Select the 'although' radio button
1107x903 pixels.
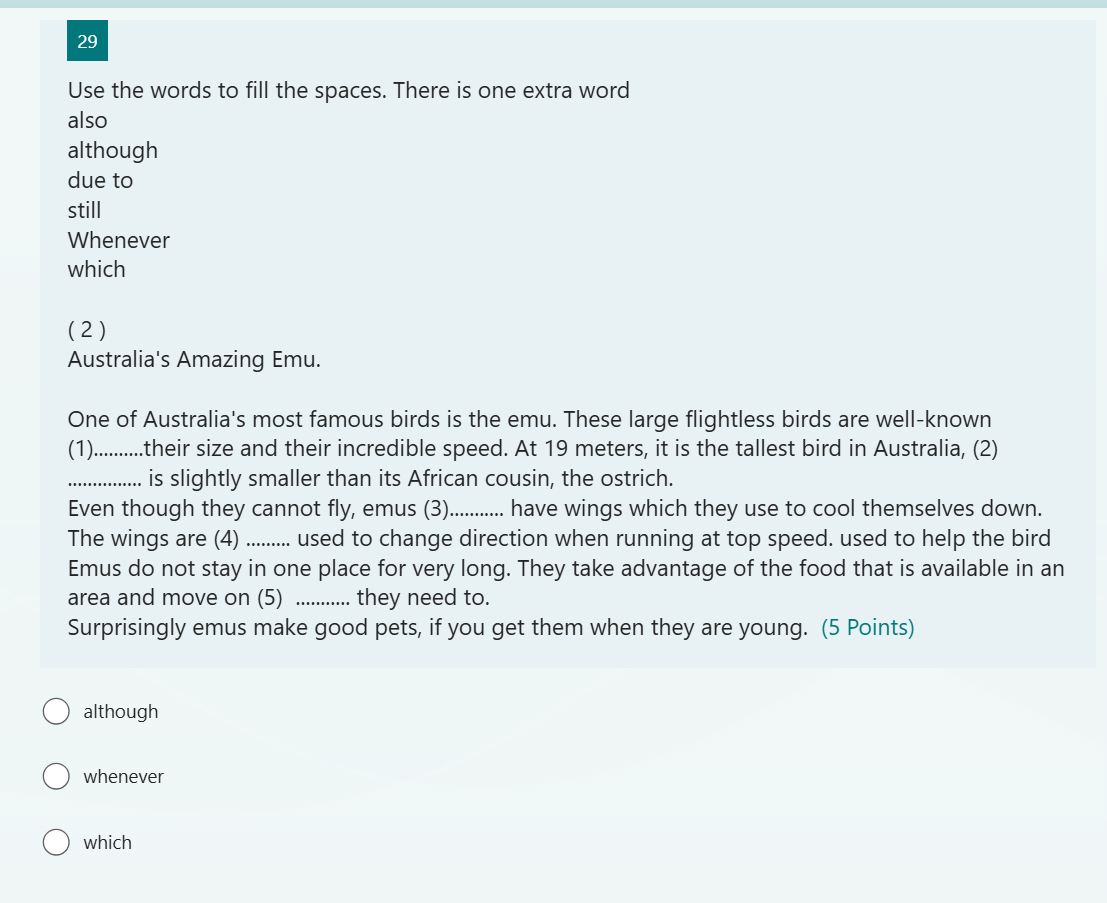click(56, 711)
